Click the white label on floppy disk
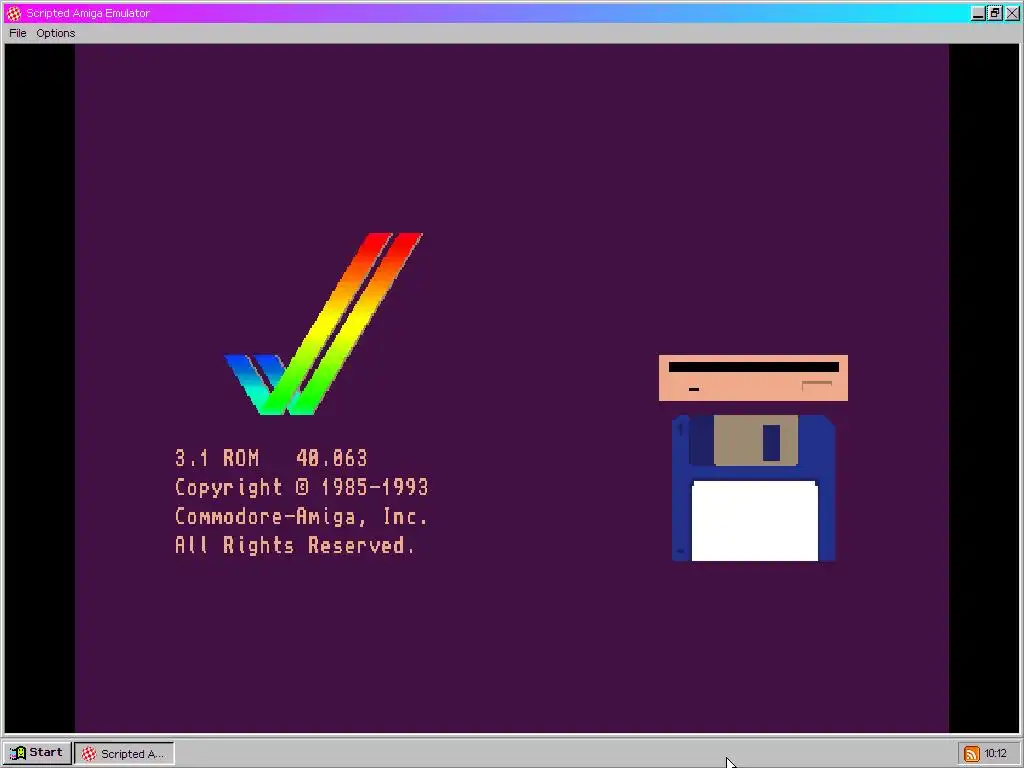 [x=754, y=521]
